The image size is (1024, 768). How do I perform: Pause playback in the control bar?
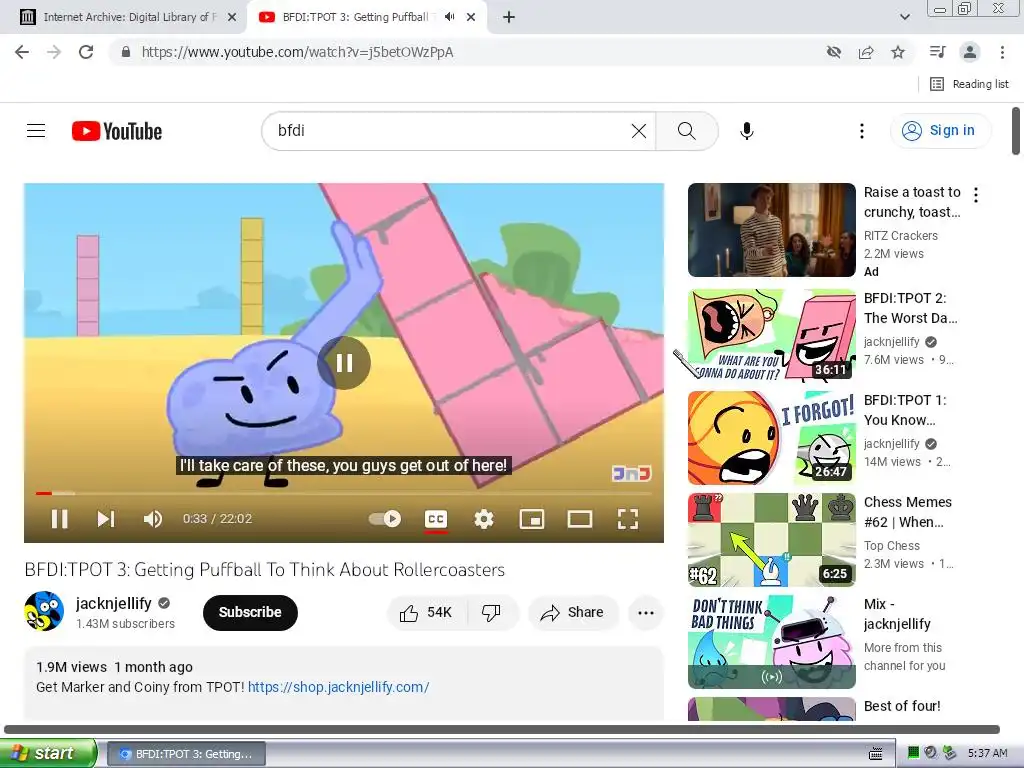point(59,519)
